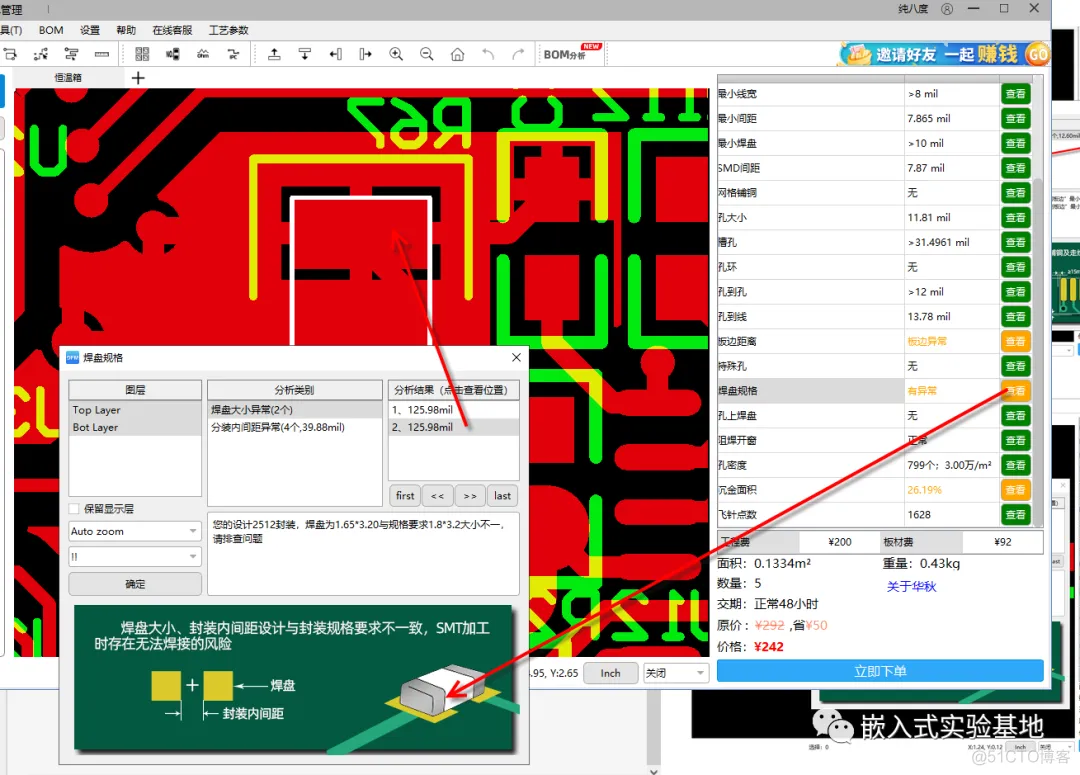Screen dimensions: 1080x775
Task: Click the measuring ruler tool icon
Action: [102, 54]
